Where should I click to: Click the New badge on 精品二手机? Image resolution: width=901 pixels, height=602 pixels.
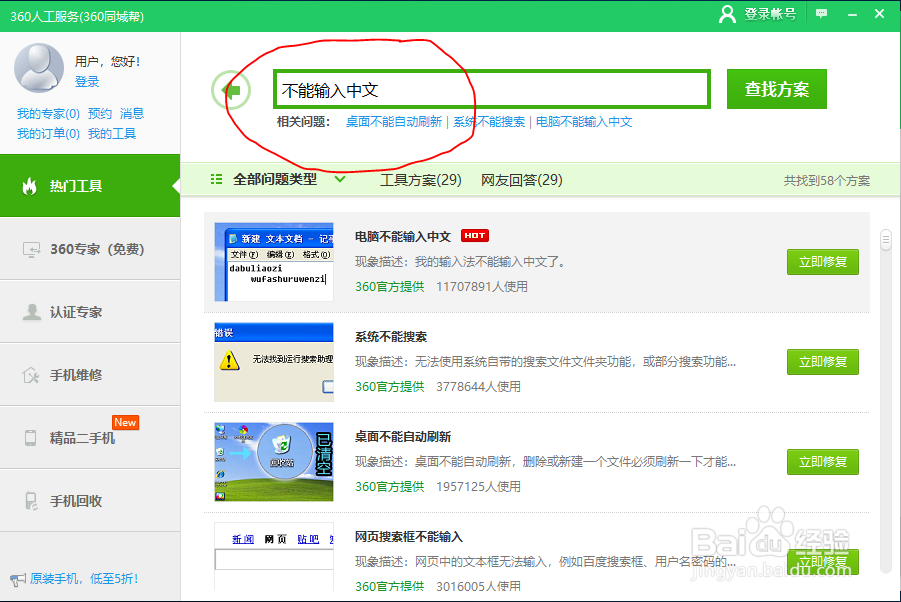[125, 422]
